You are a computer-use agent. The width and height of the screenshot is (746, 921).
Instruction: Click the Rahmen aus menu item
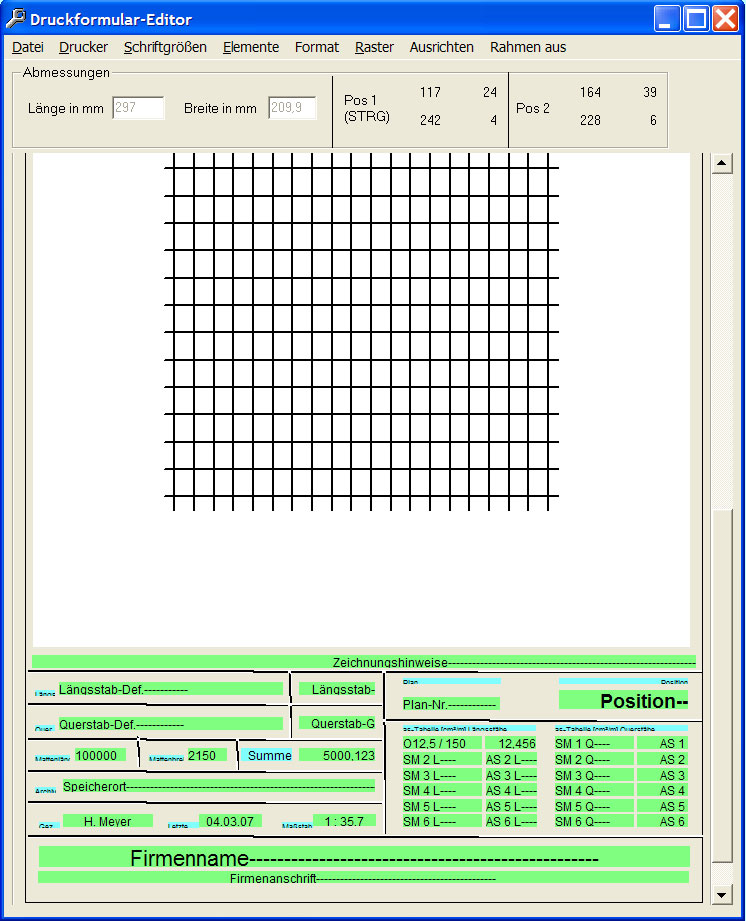coord(528,47)
